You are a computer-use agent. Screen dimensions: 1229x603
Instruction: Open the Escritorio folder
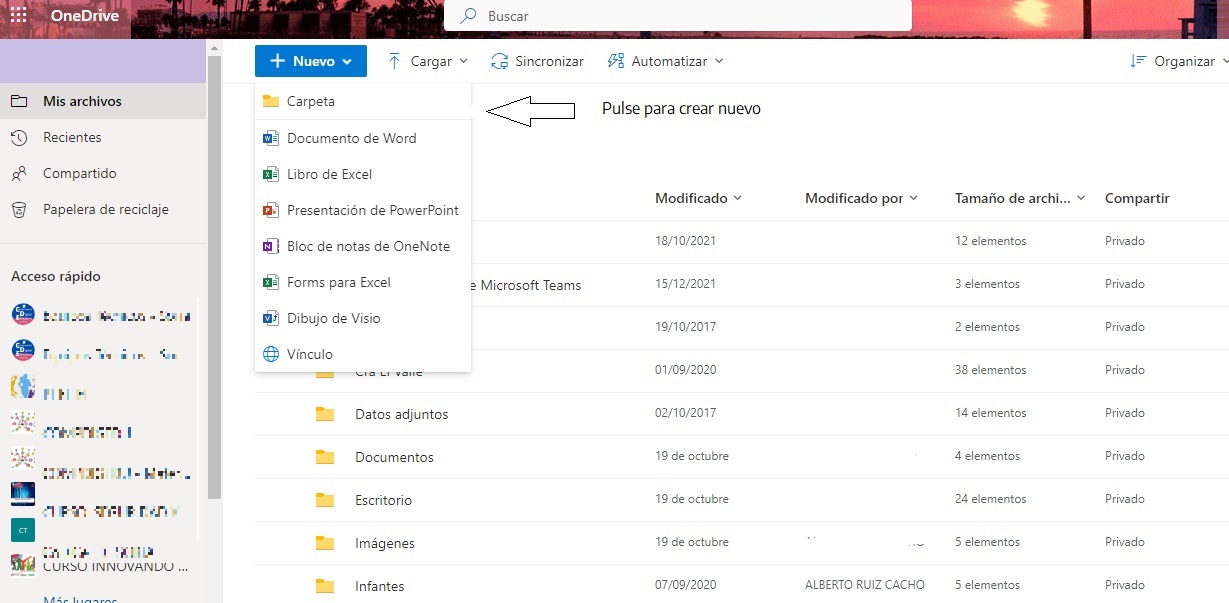point(383,500)
